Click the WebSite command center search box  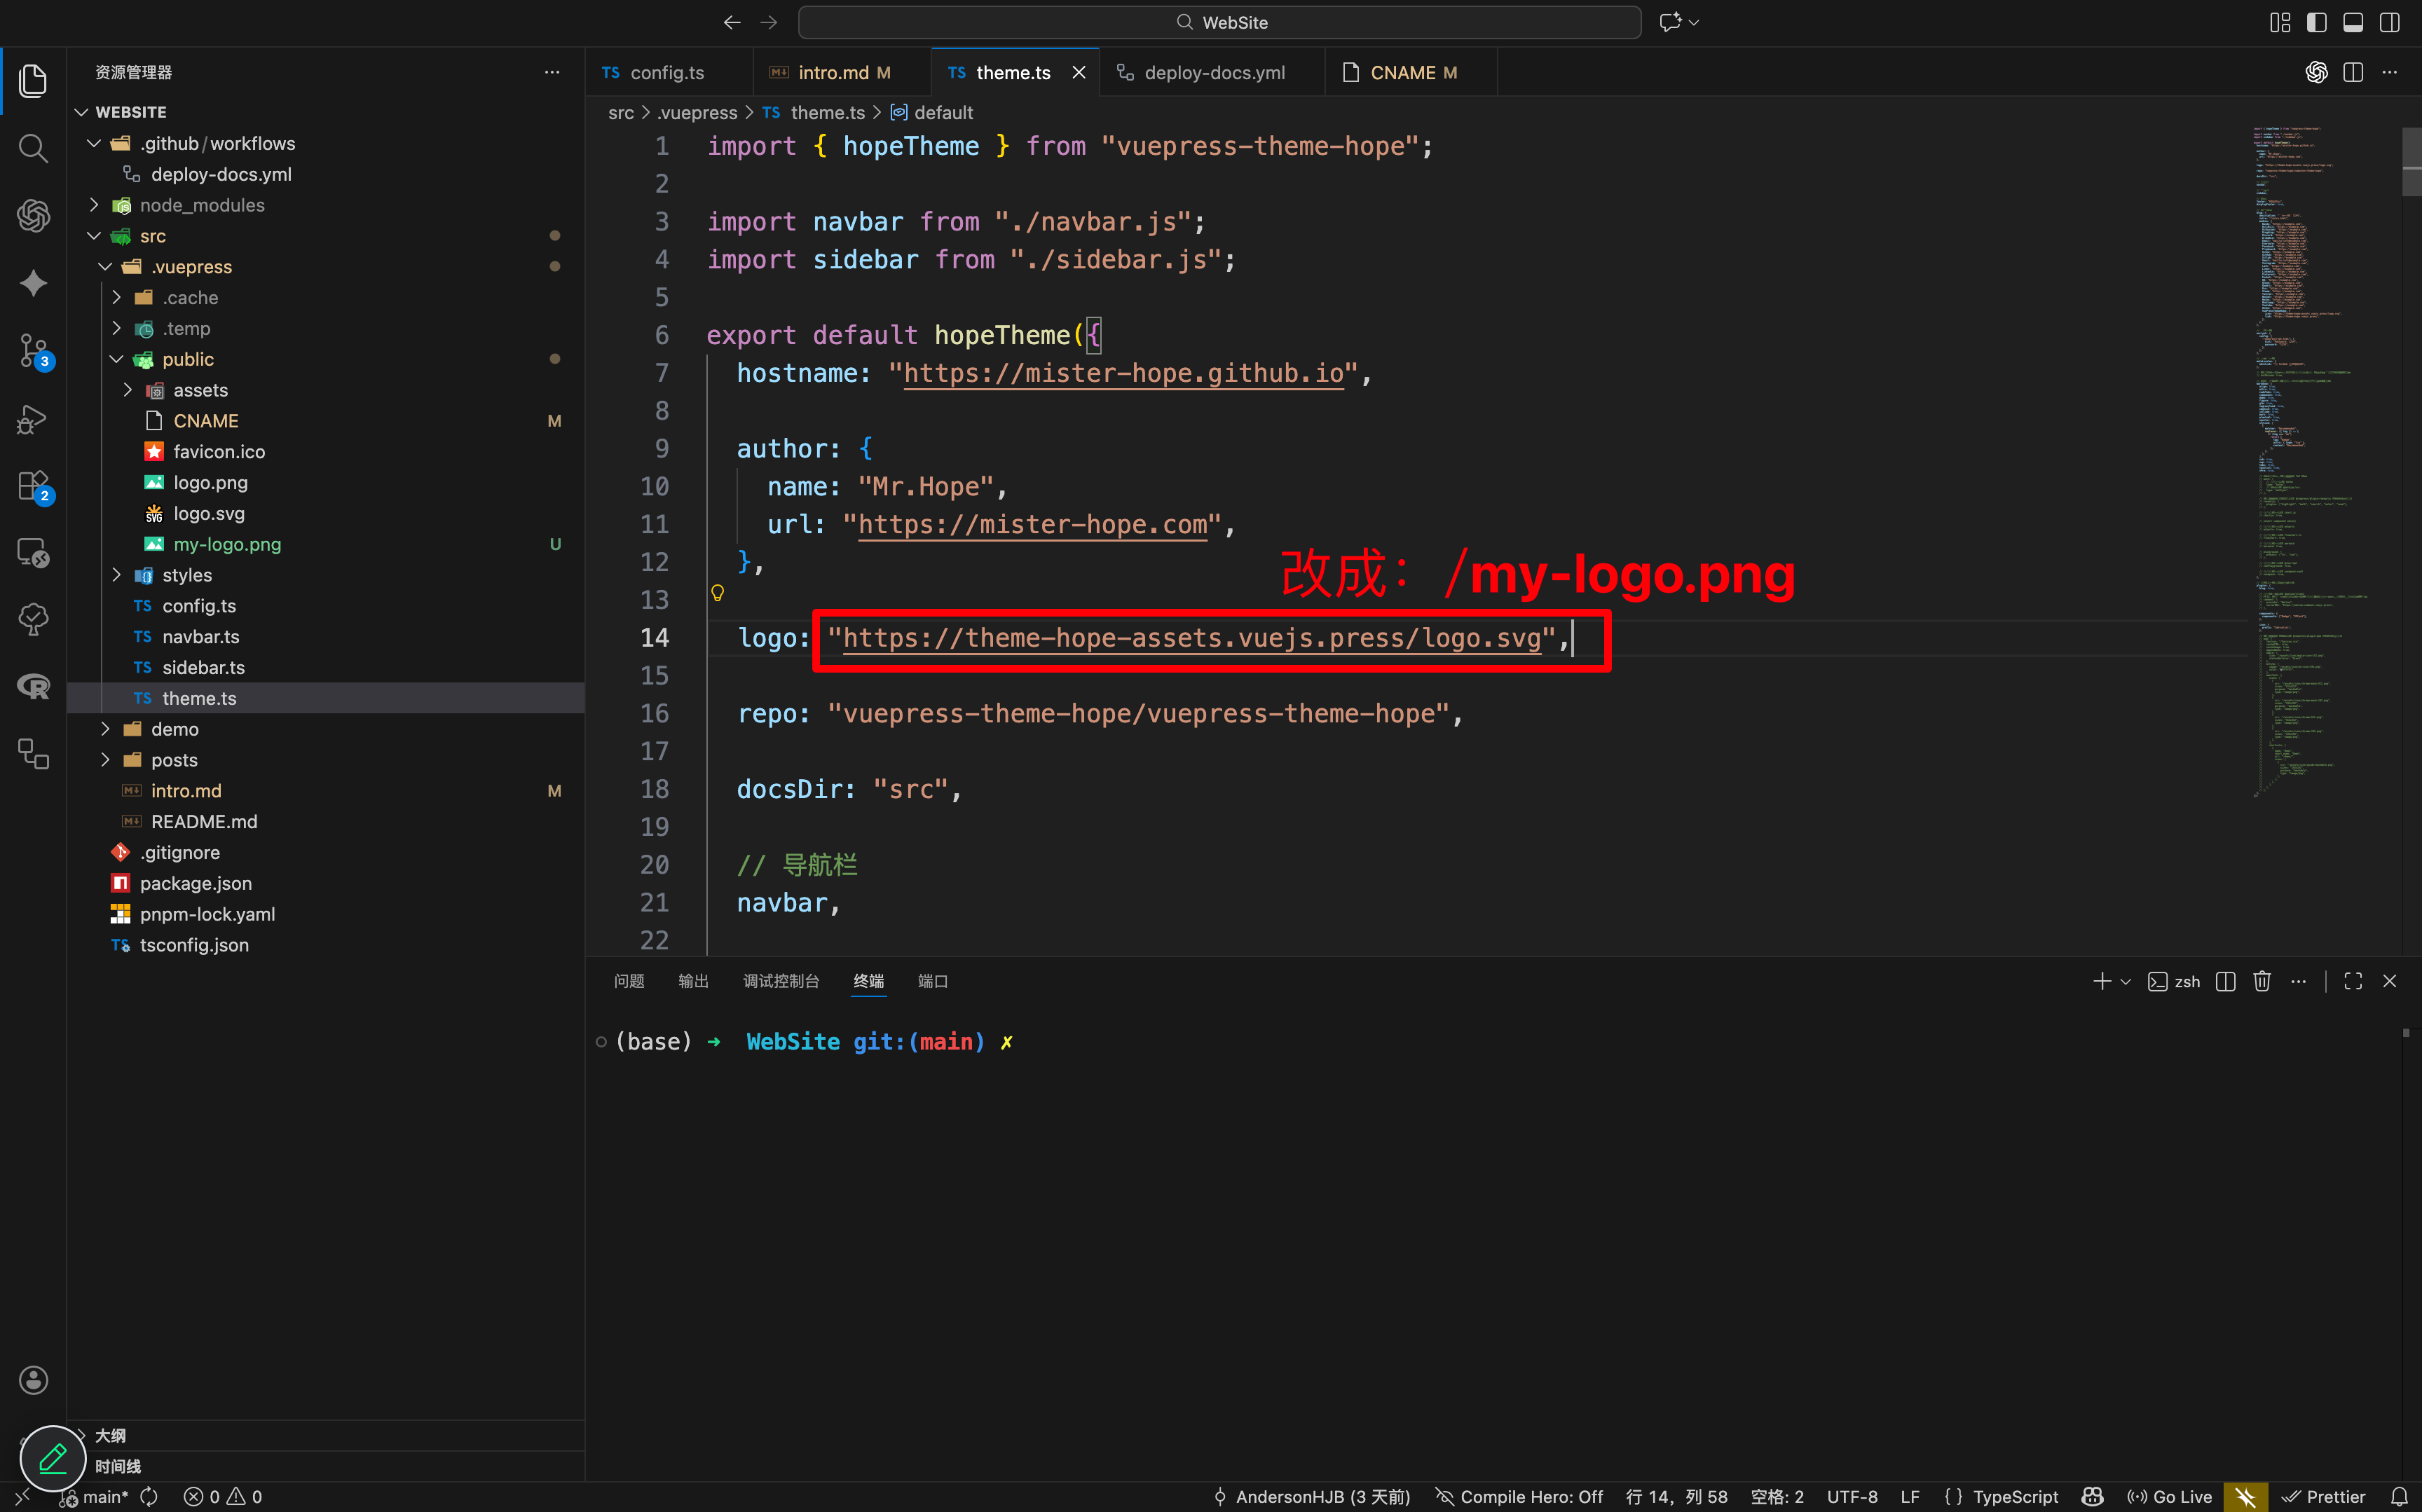click(1219, 22)
